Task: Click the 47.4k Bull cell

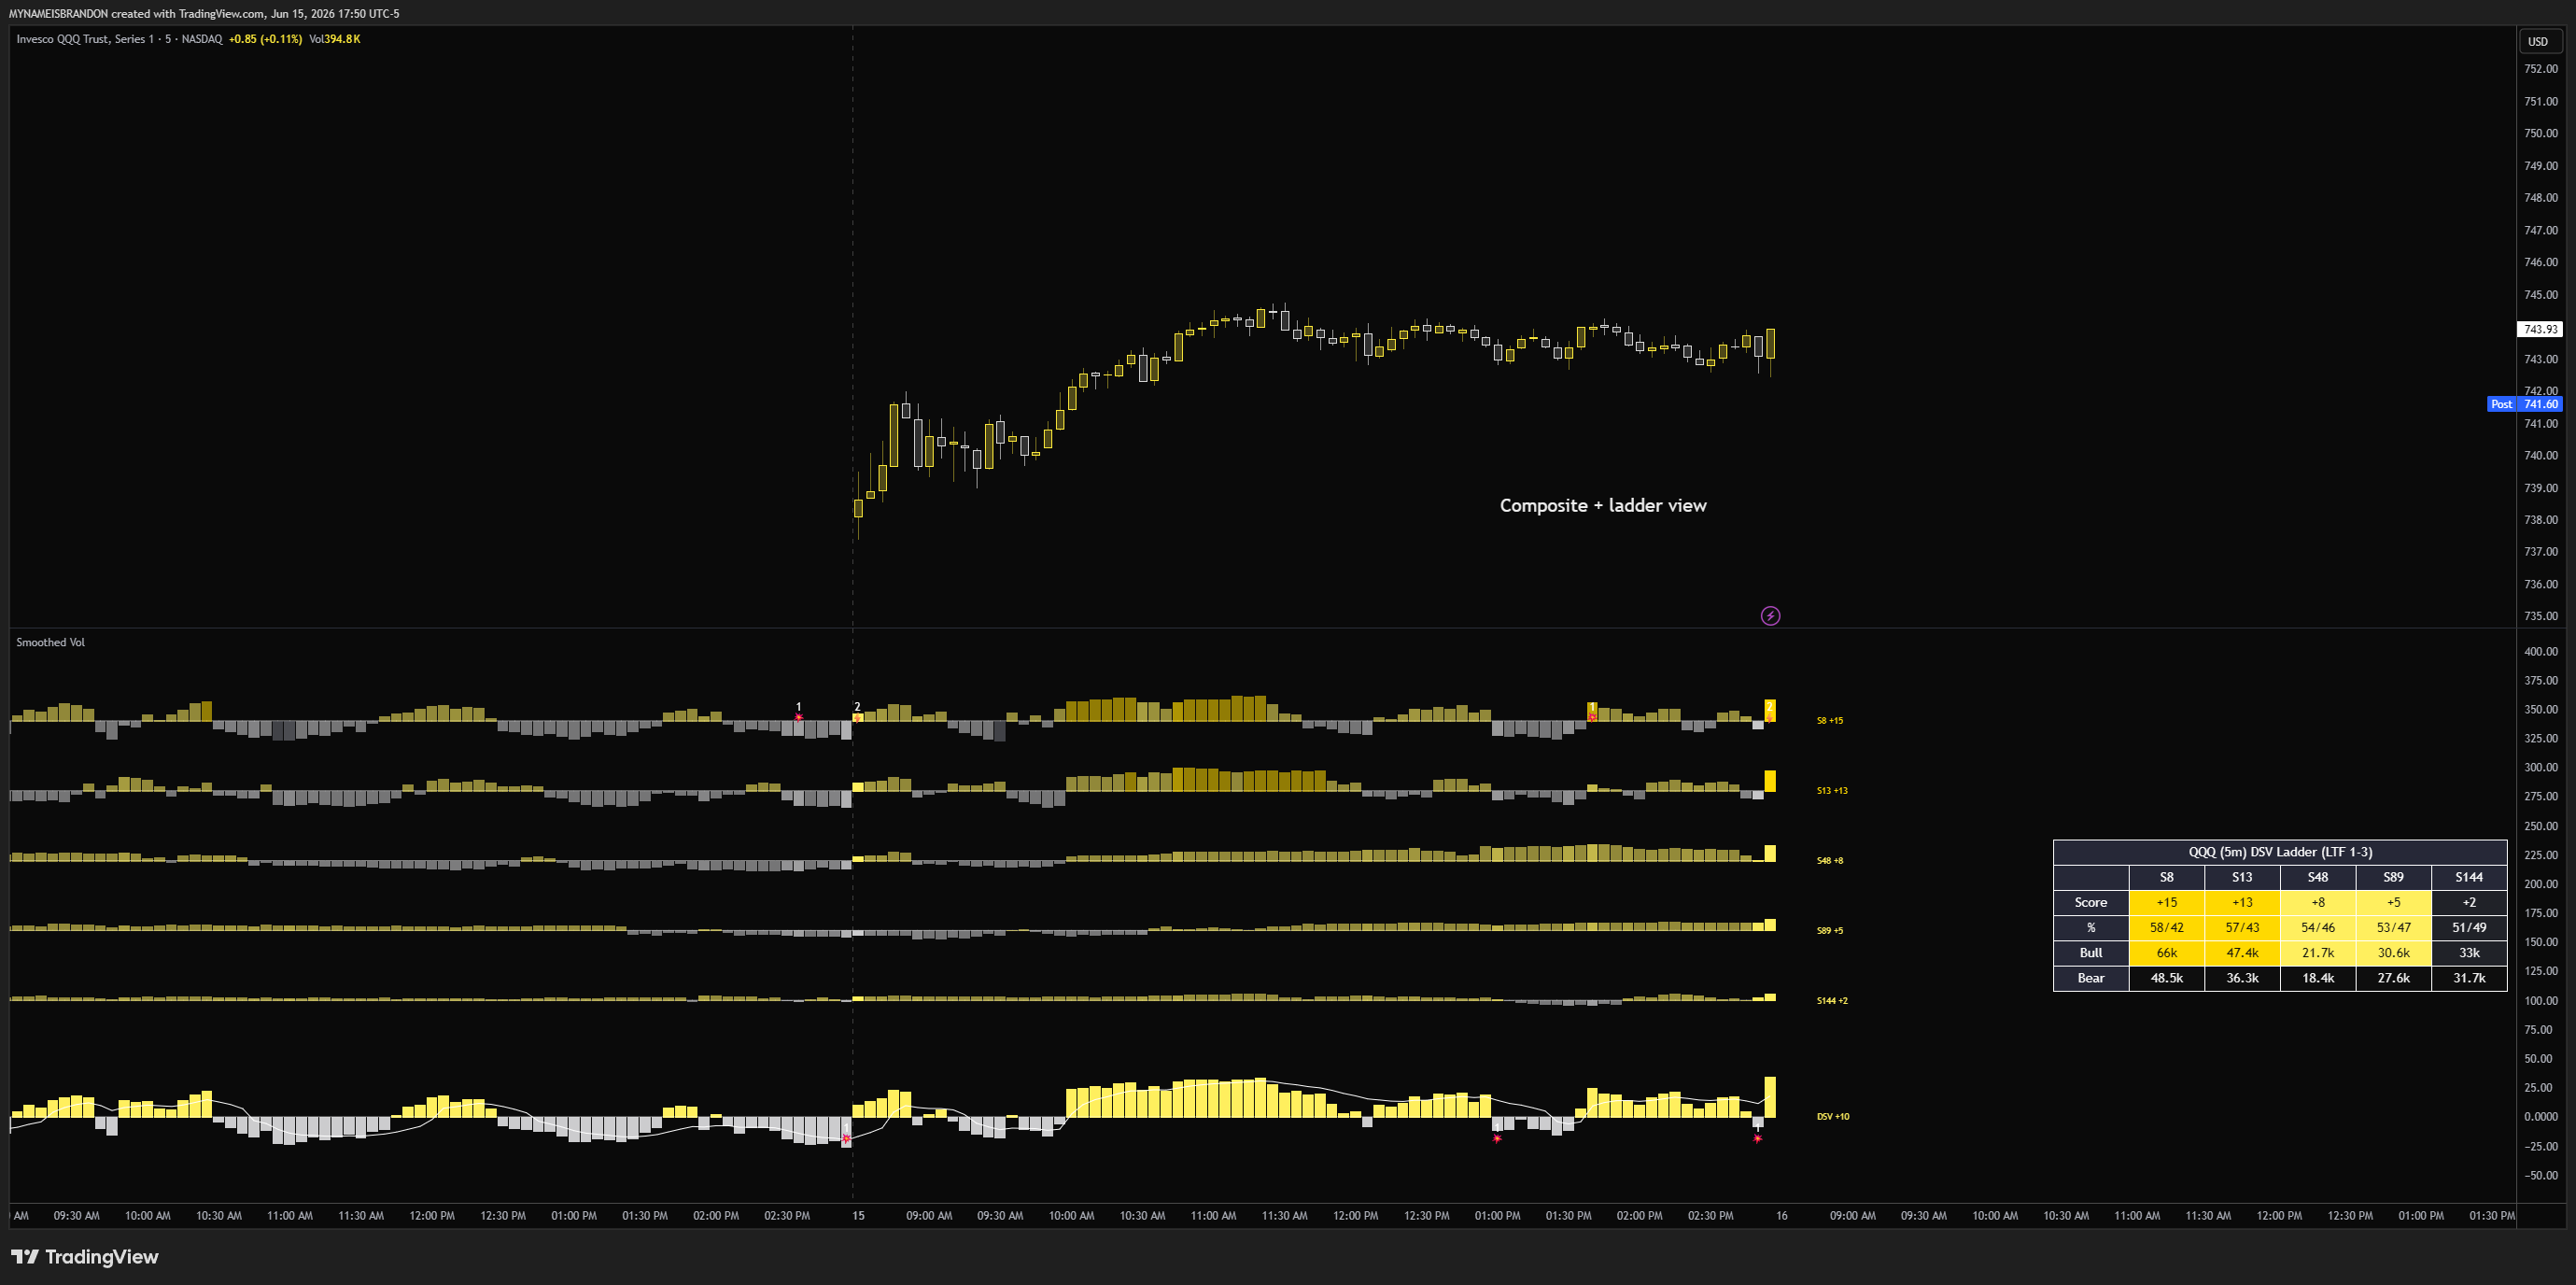Action: pyautogui.click(x=2242, y=953)
